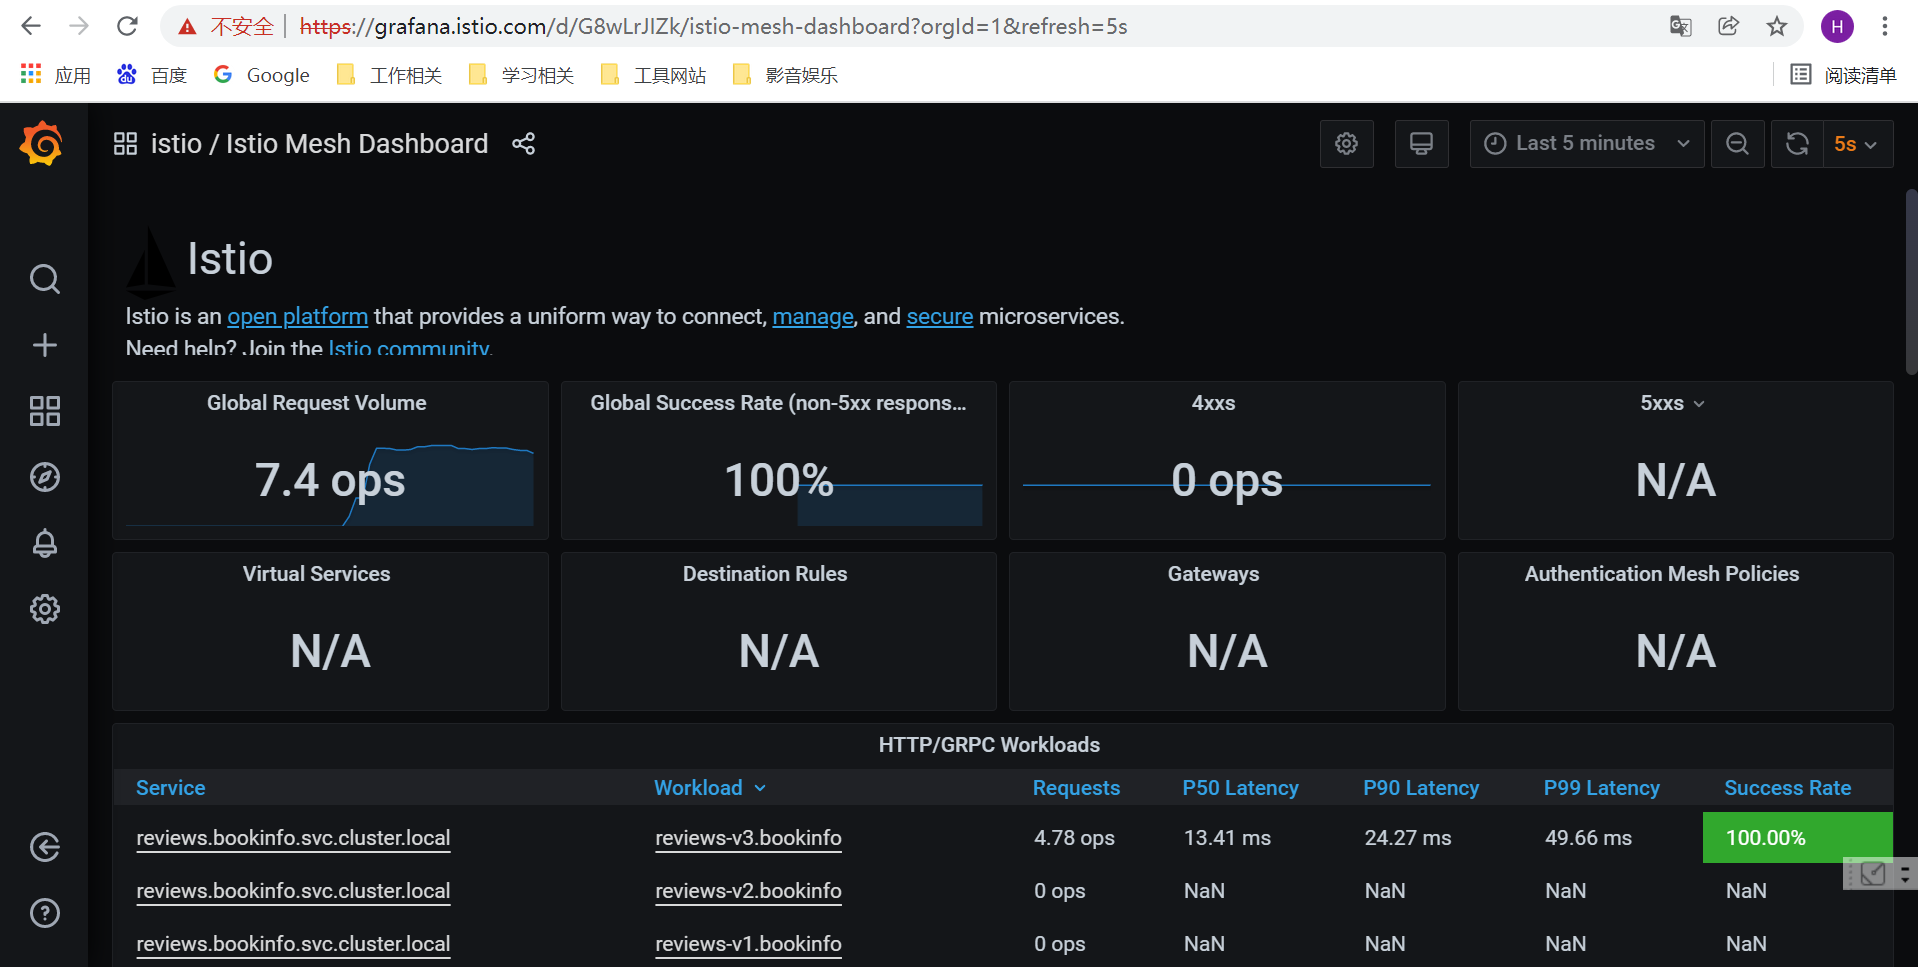The width and height of the screenshot is (1918, 967).
Task: Open the 5xxs panel title menu
Action: pos(1673,403)
